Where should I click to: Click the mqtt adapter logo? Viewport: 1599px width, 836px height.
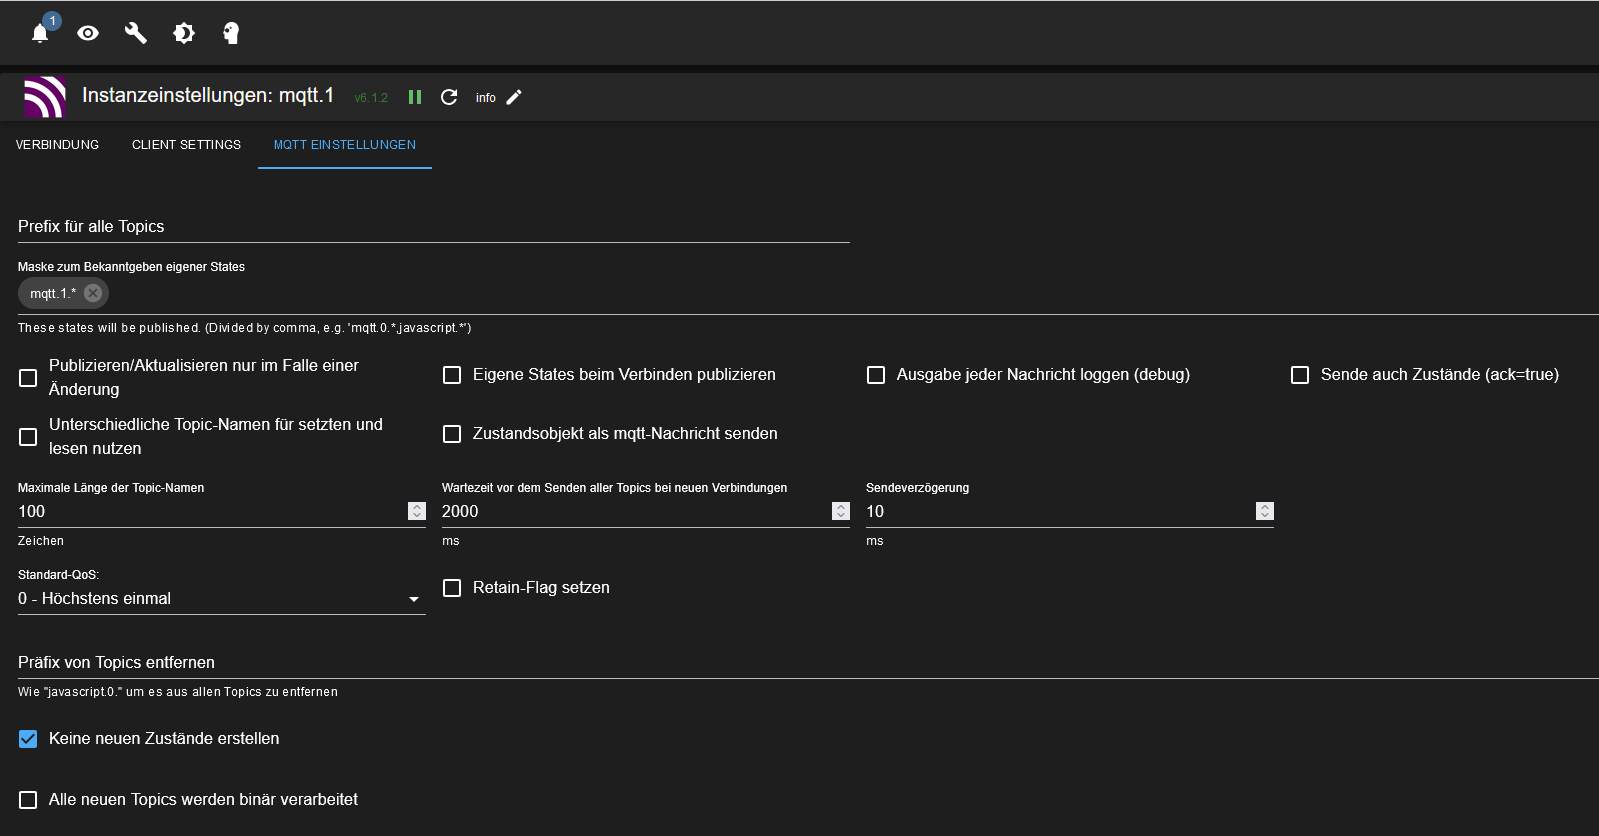[x=45, y=97]
